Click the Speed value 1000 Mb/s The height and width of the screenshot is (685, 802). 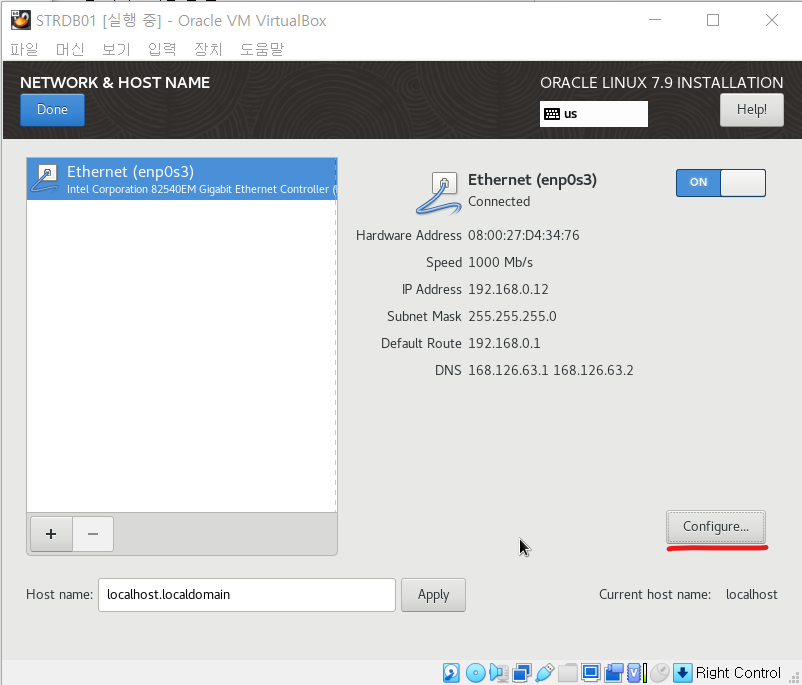500,262
